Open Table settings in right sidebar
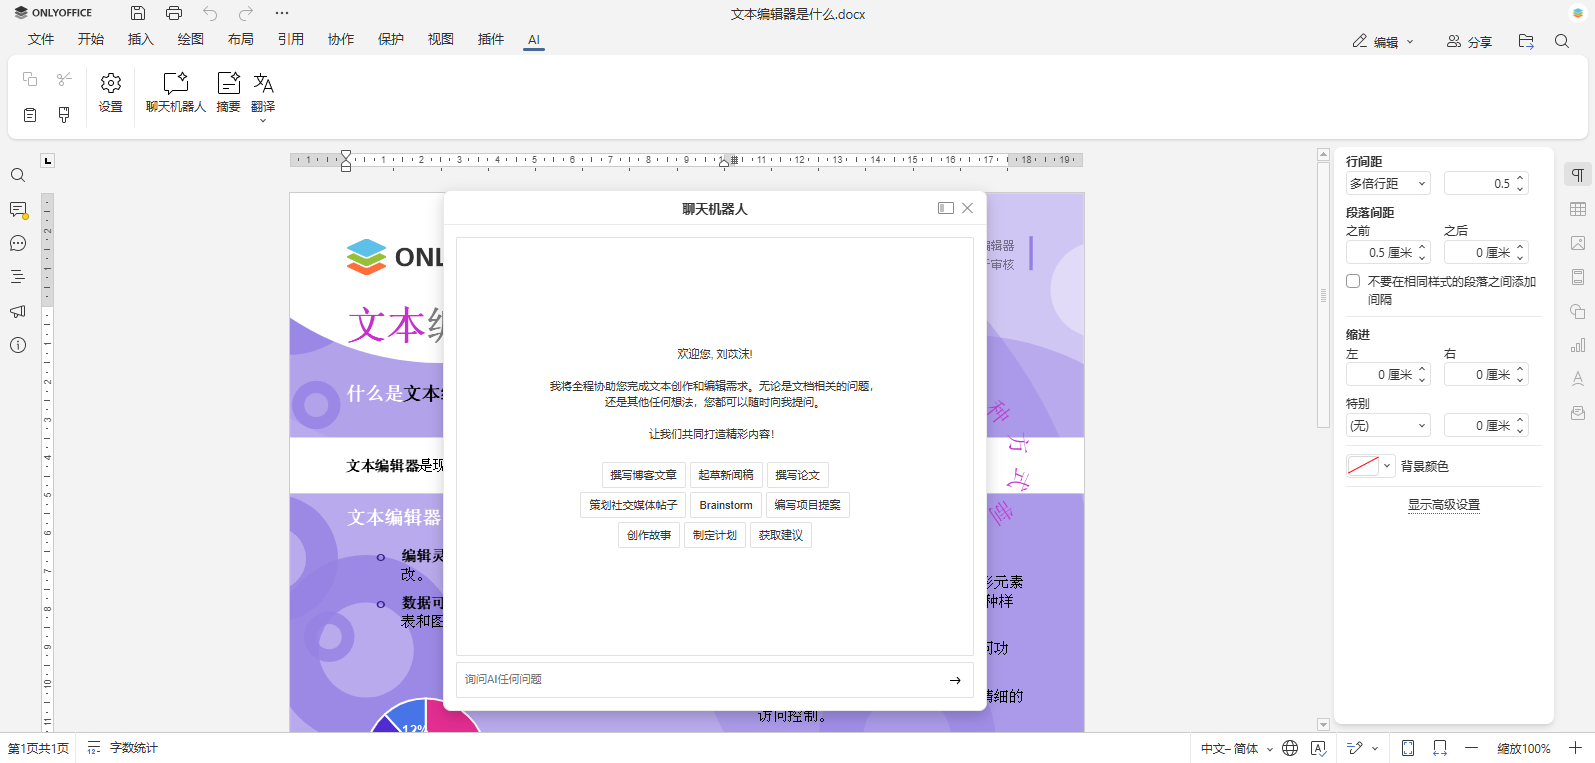The image size is (1595, 763). pyautogui.click(x=1578, y=209)
